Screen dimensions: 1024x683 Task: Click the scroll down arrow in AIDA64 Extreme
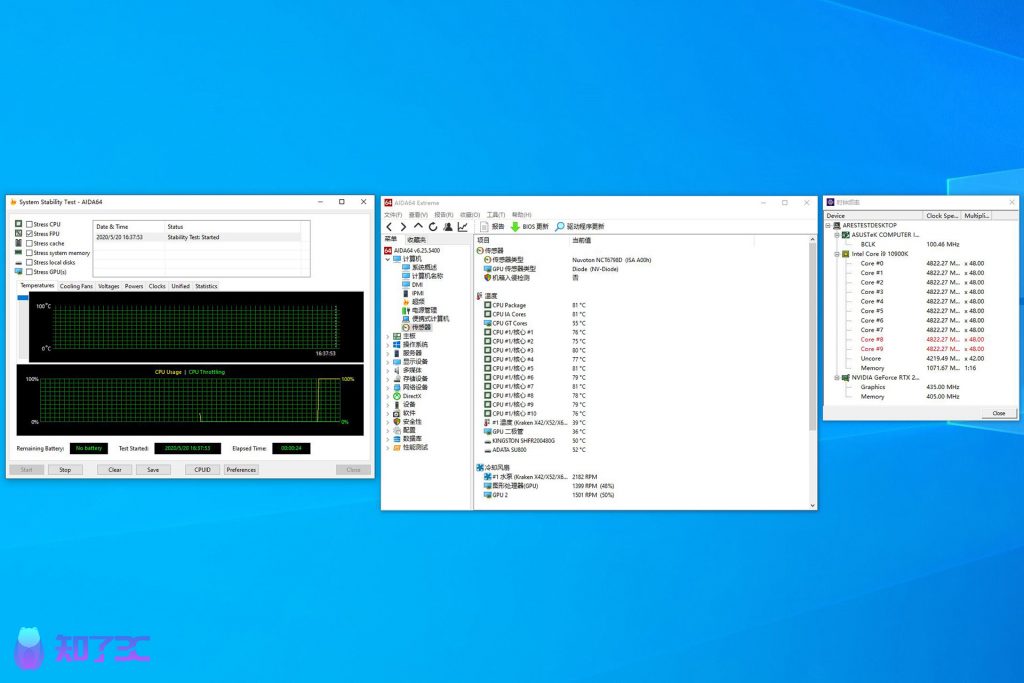812,505
